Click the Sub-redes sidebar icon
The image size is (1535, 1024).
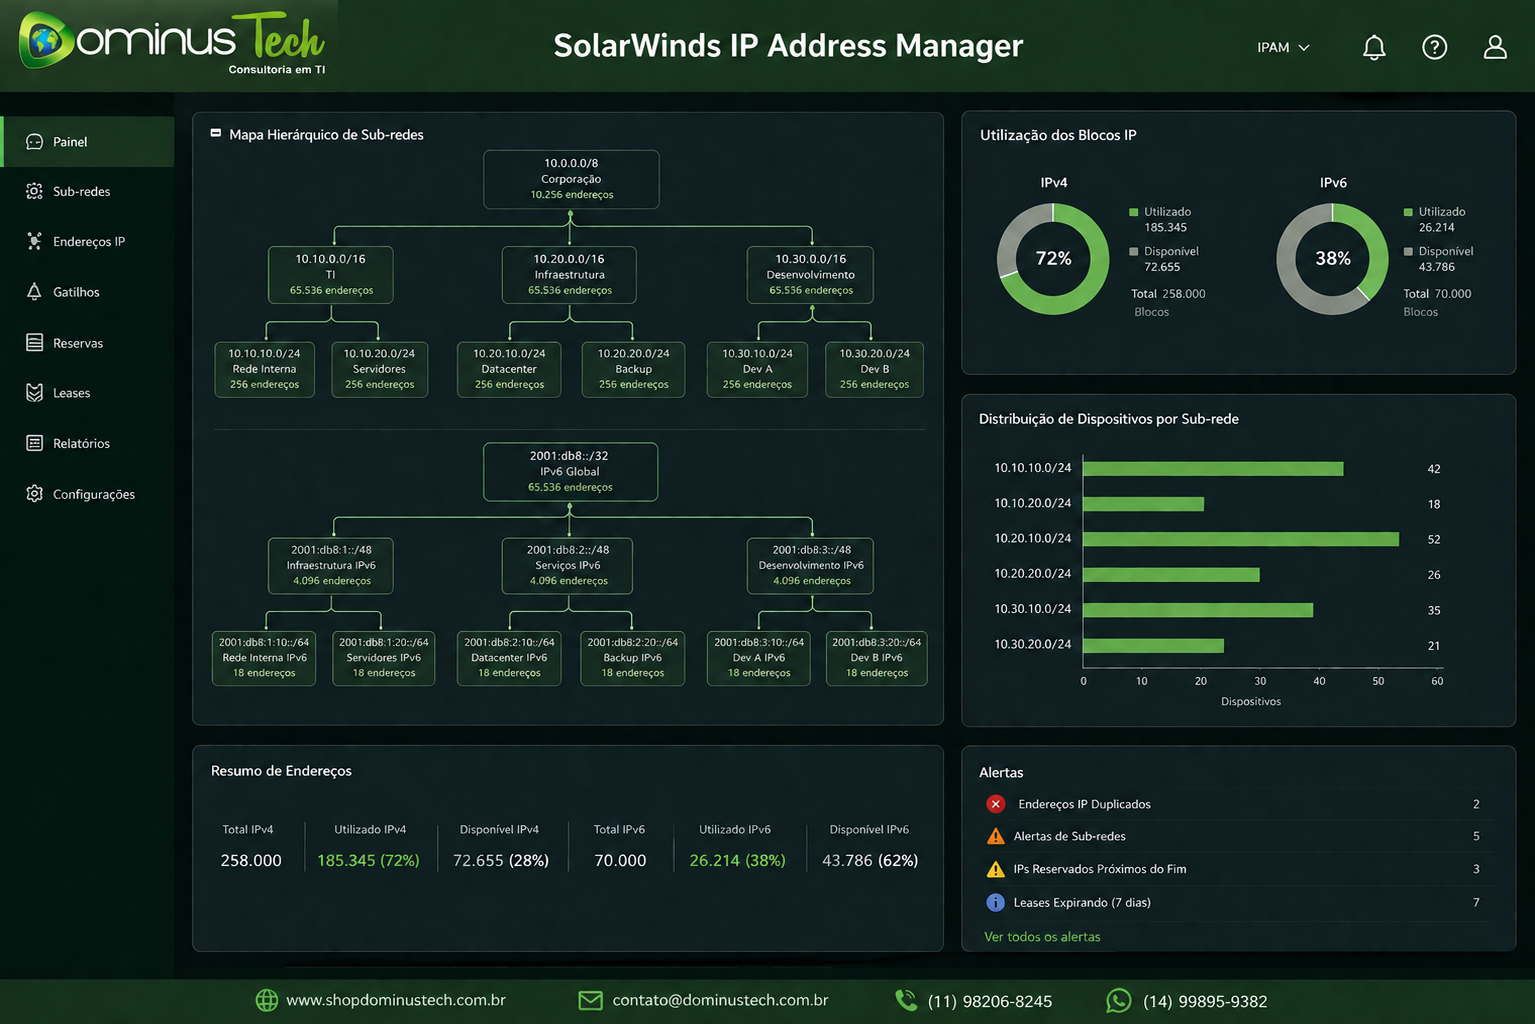[x=34, y=191]
